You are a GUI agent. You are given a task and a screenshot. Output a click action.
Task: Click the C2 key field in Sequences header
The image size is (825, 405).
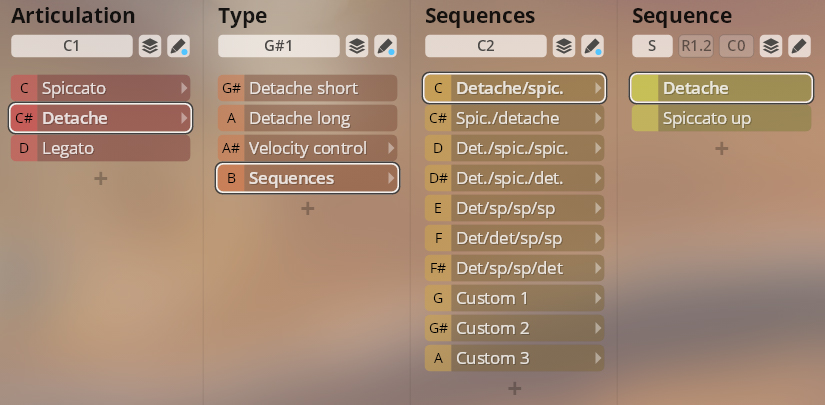[486, 46]
